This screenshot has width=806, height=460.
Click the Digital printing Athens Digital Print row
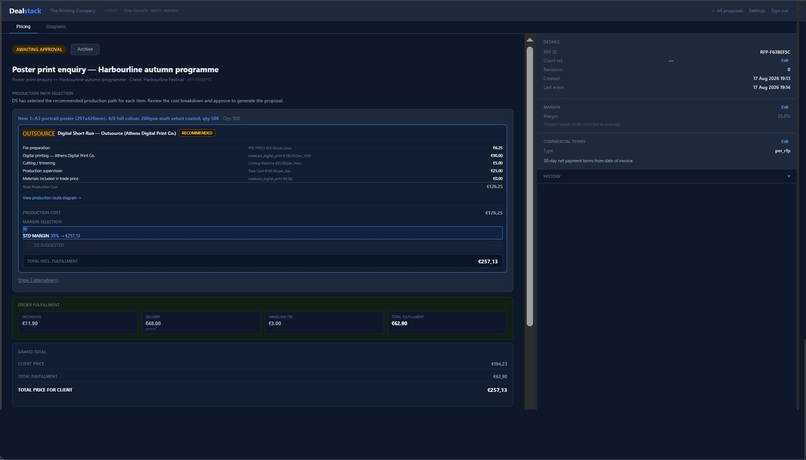(x=263, y=156)
